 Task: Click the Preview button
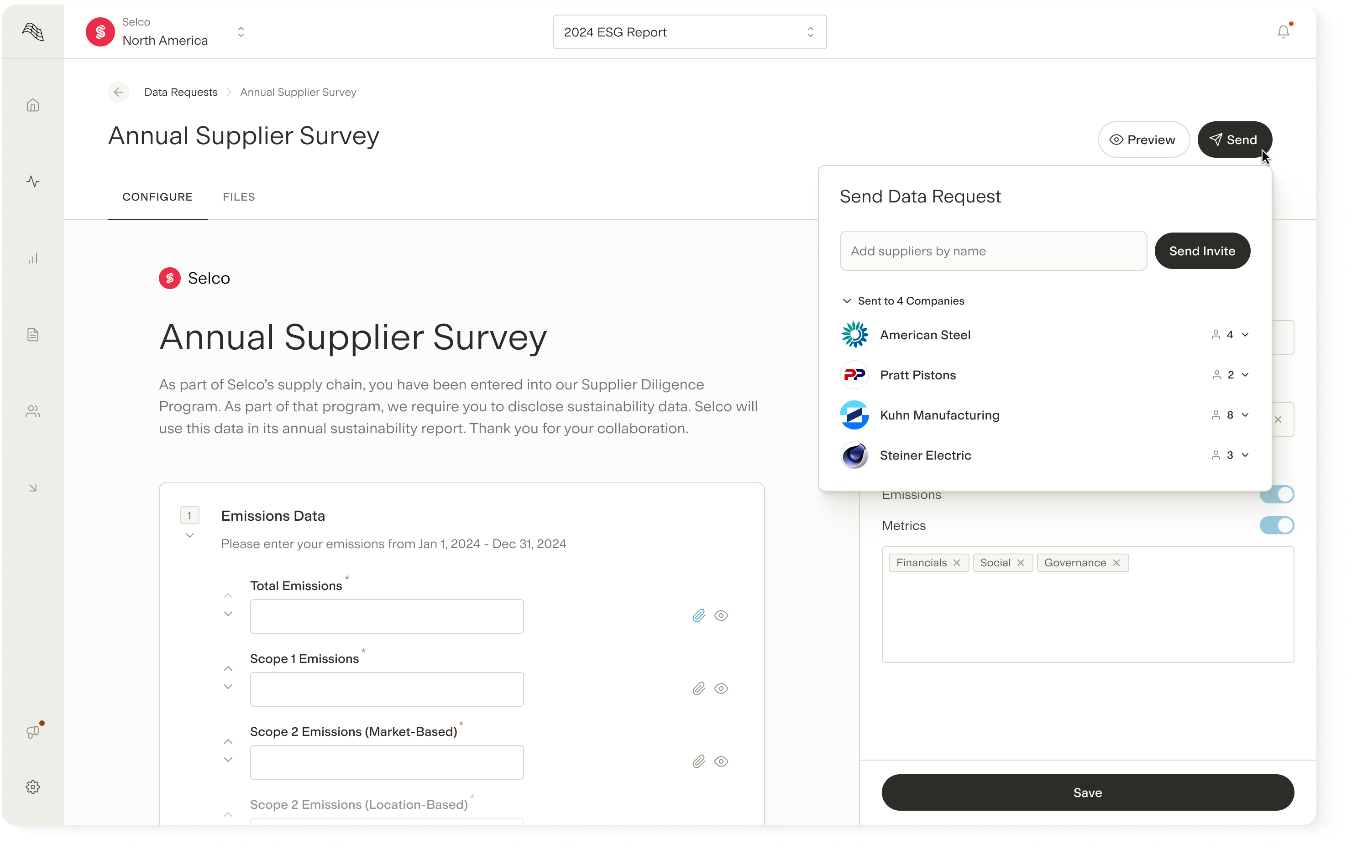point(1144,140)
